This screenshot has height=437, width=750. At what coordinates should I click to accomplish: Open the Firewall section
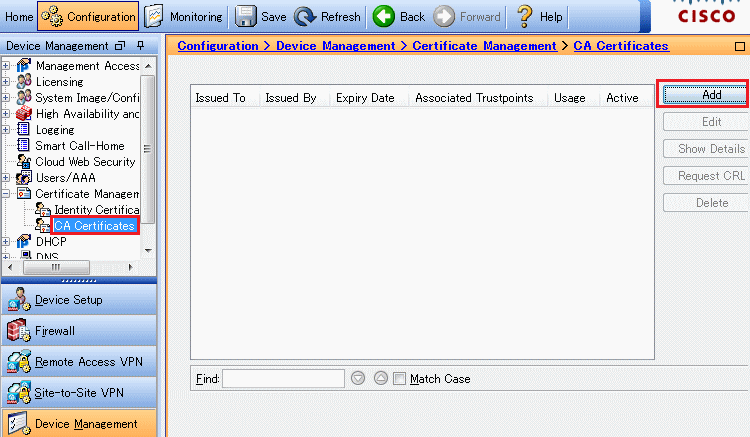(x=79, y=330)
